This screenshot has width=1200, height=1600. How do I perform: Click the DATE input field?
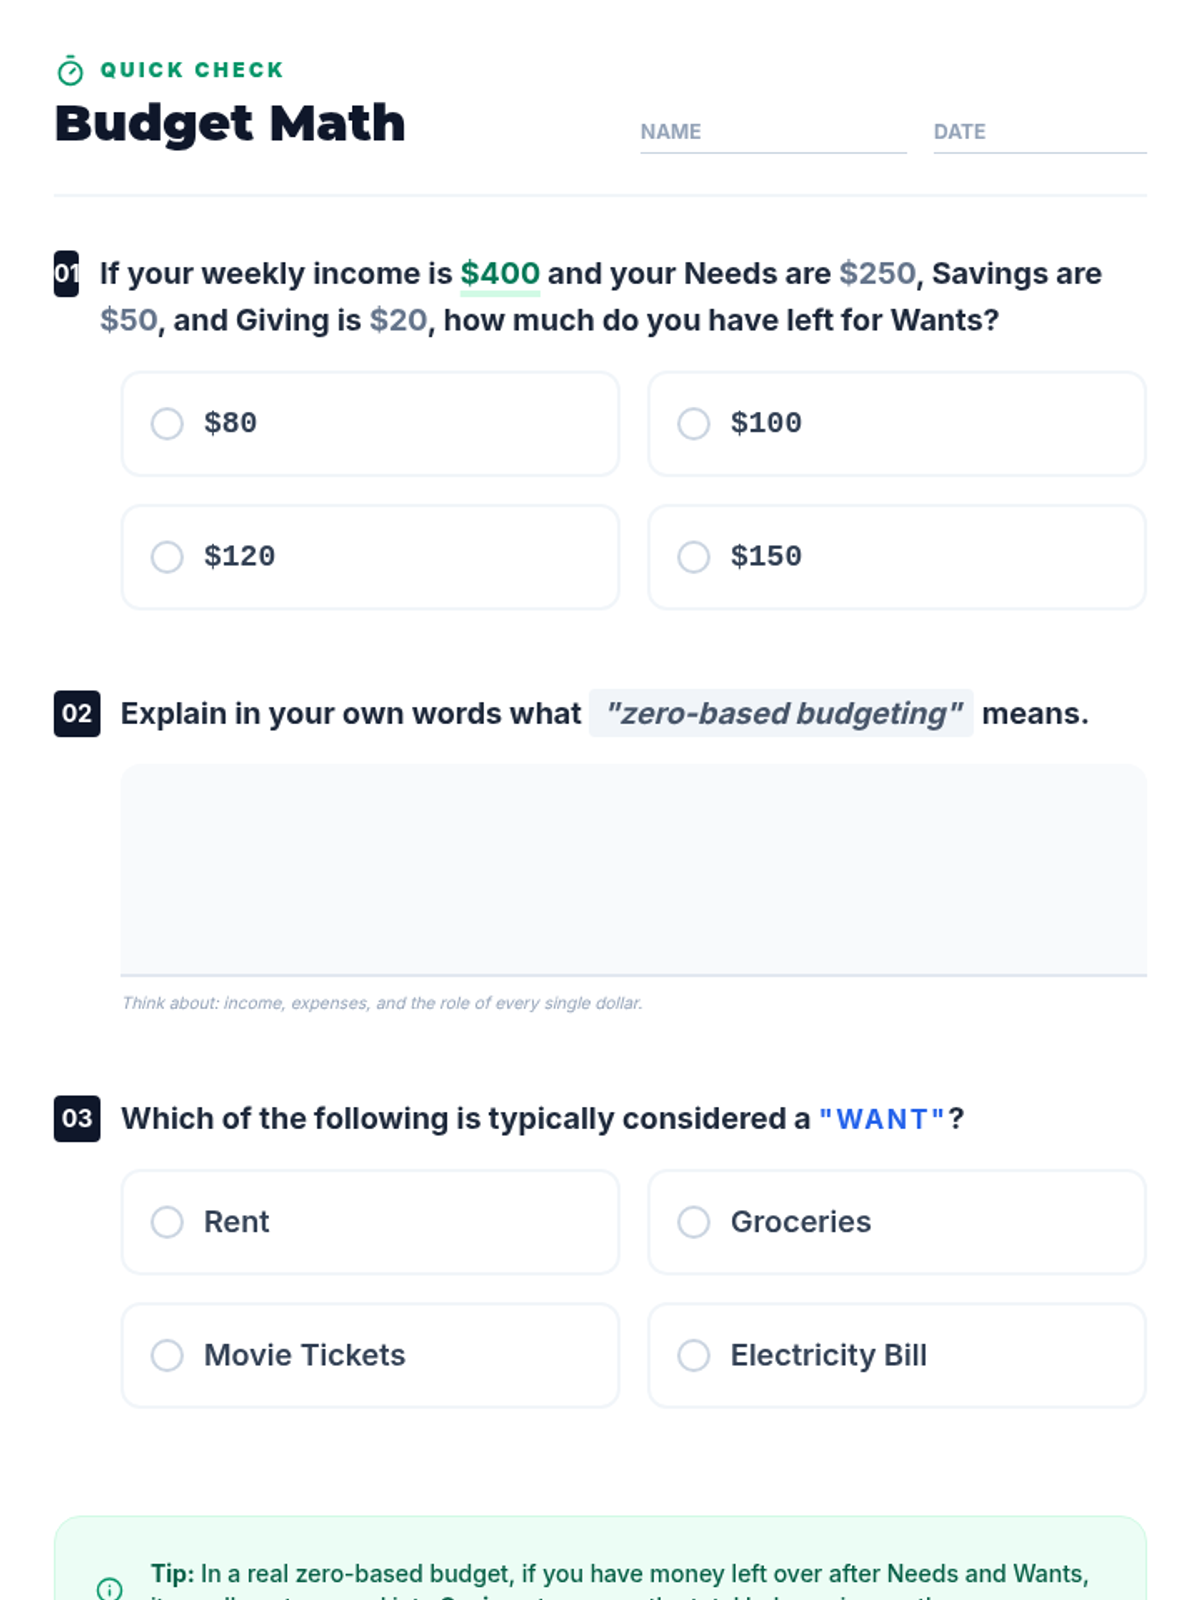(1040, 132)
